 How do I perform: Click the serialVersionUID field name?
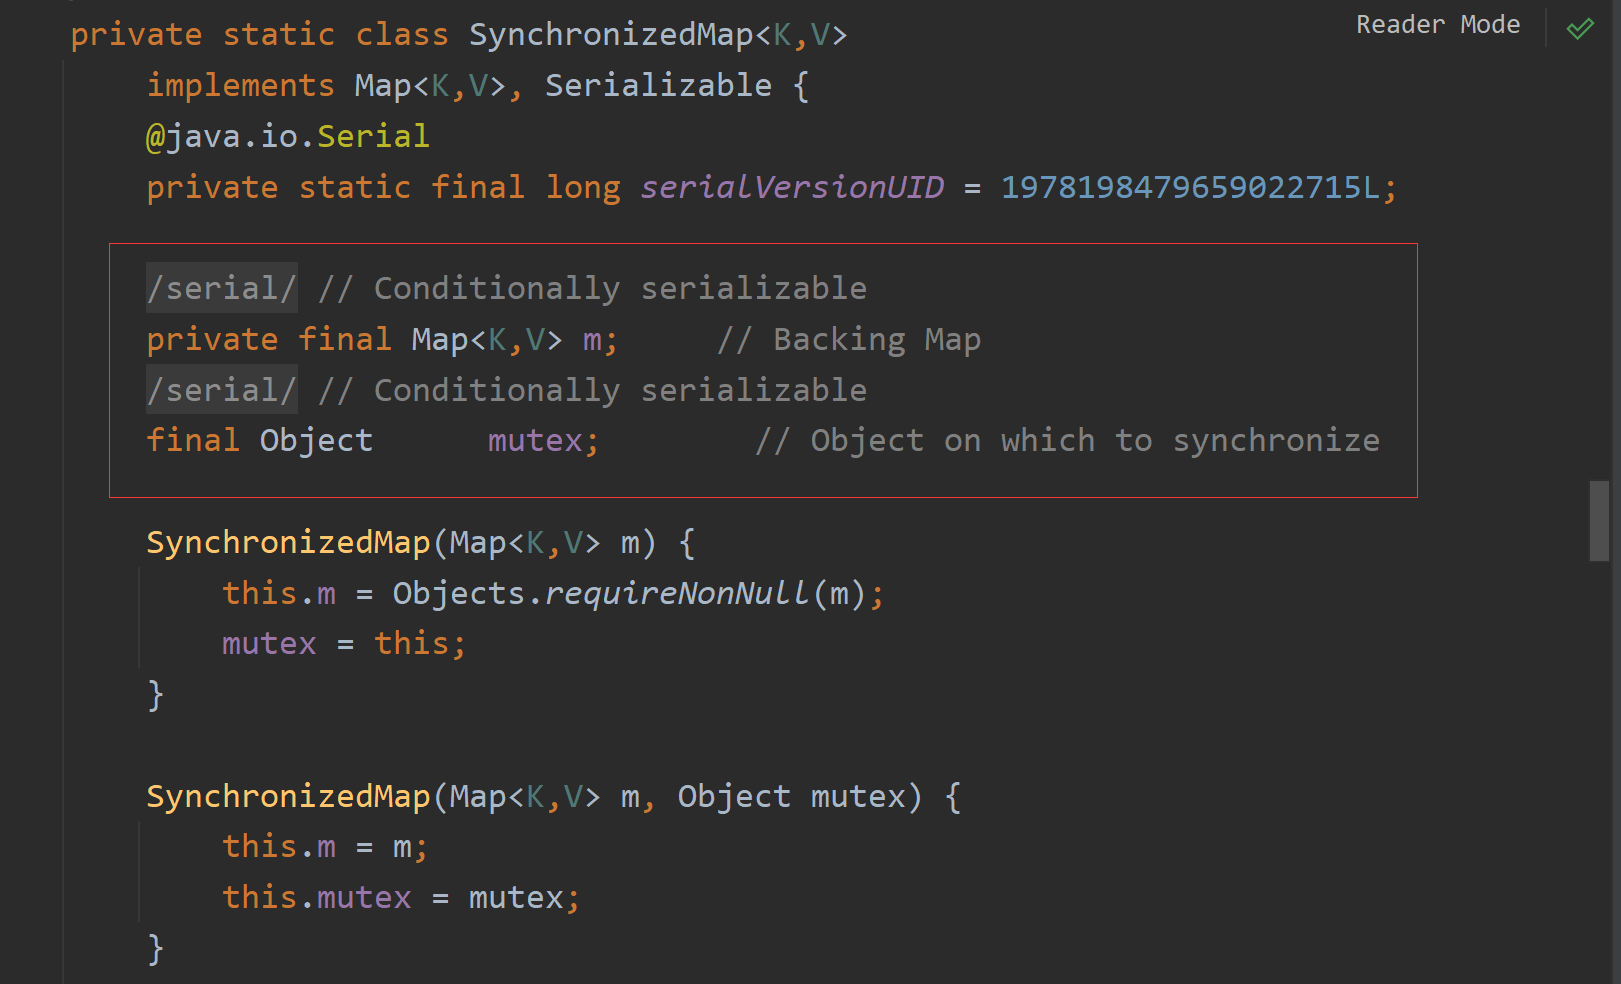[792, 187]
